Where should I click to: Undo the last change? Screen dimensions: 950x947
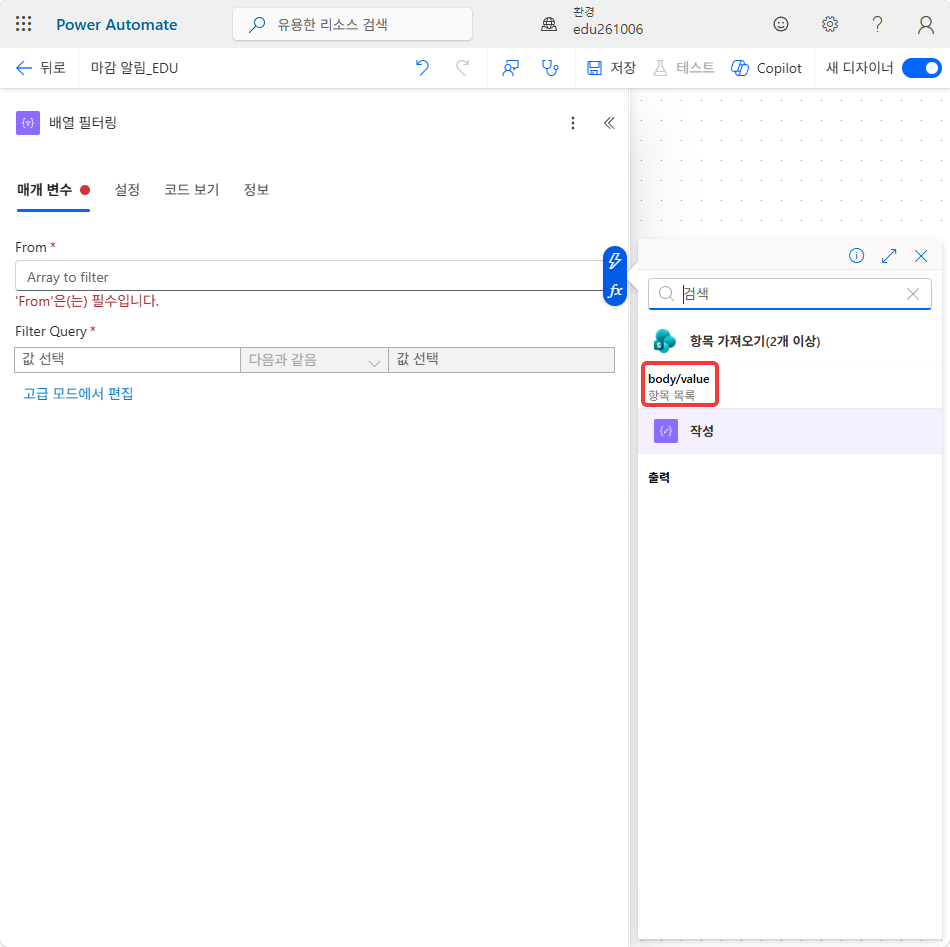[422, 68]
